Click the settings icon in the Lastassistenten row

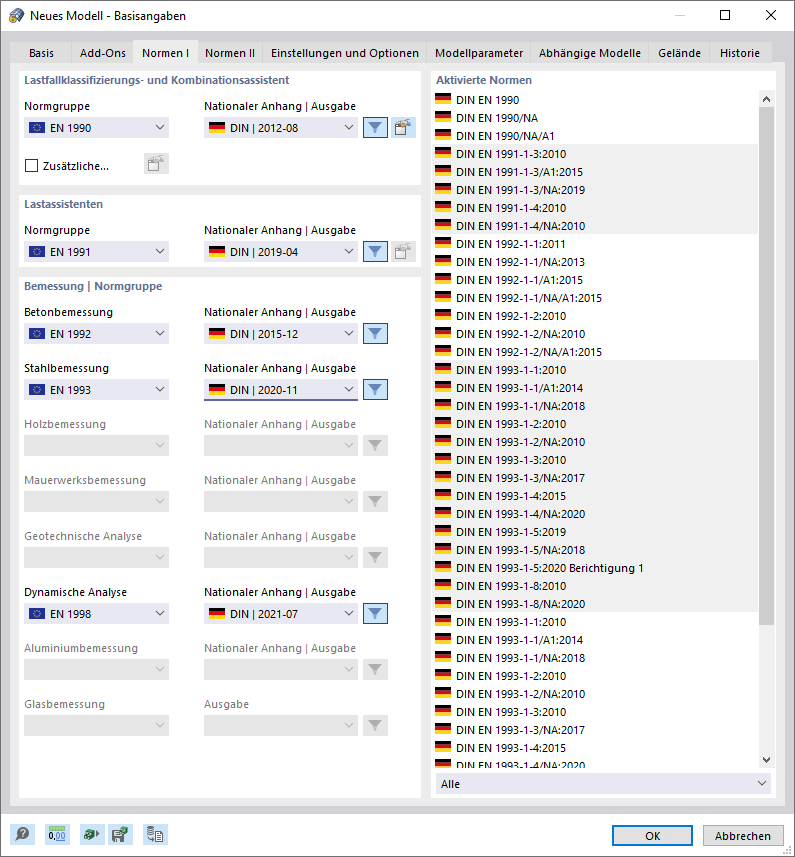click(403, 252)
